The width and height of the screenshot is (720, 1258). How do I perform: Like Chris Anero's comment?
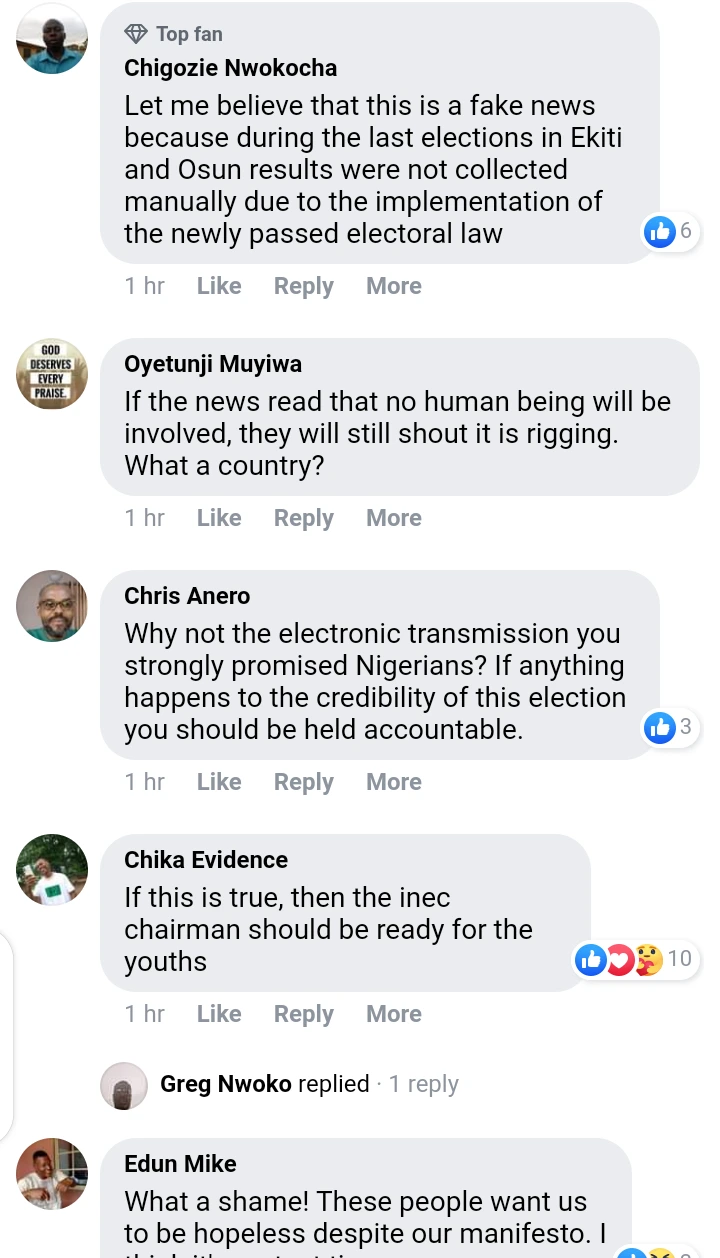coord(219,782)
